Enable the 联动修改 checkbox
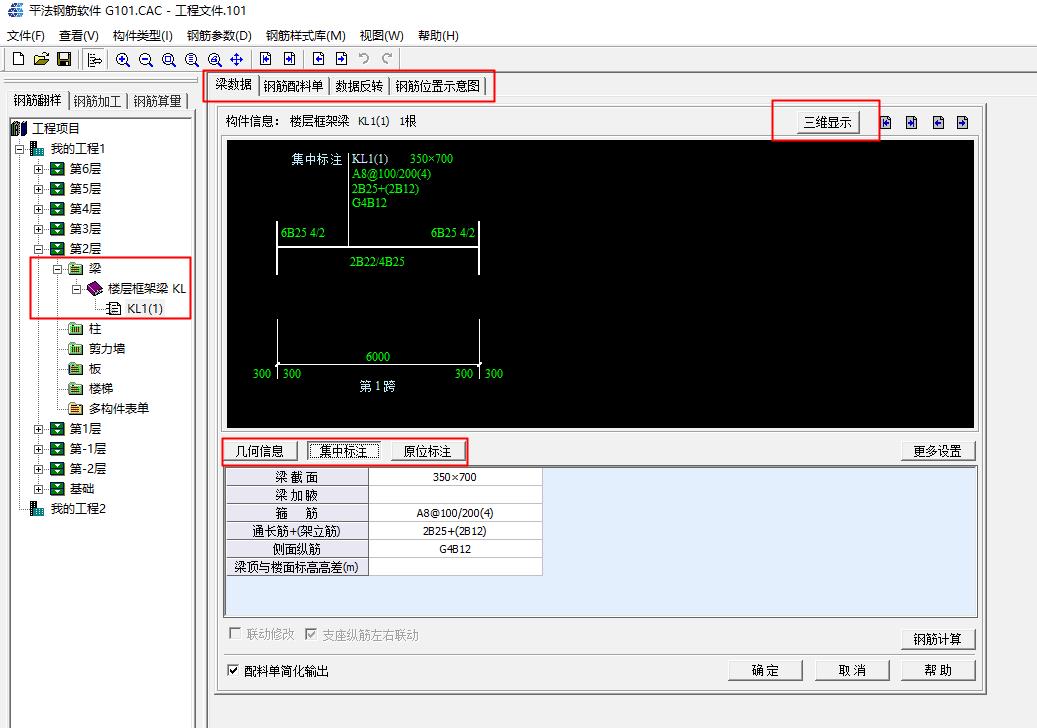This screenshot has height=728, width=1037. 235,634
